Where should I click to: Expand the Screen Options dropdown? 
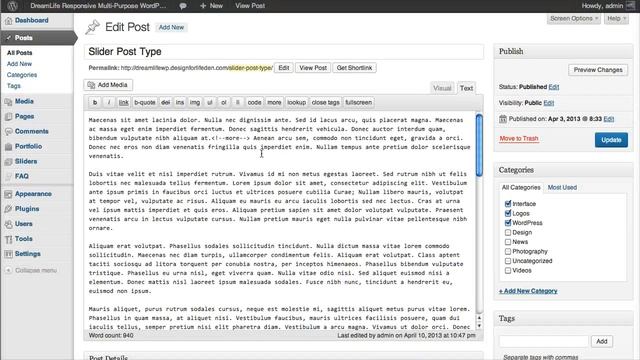[574, 18]
